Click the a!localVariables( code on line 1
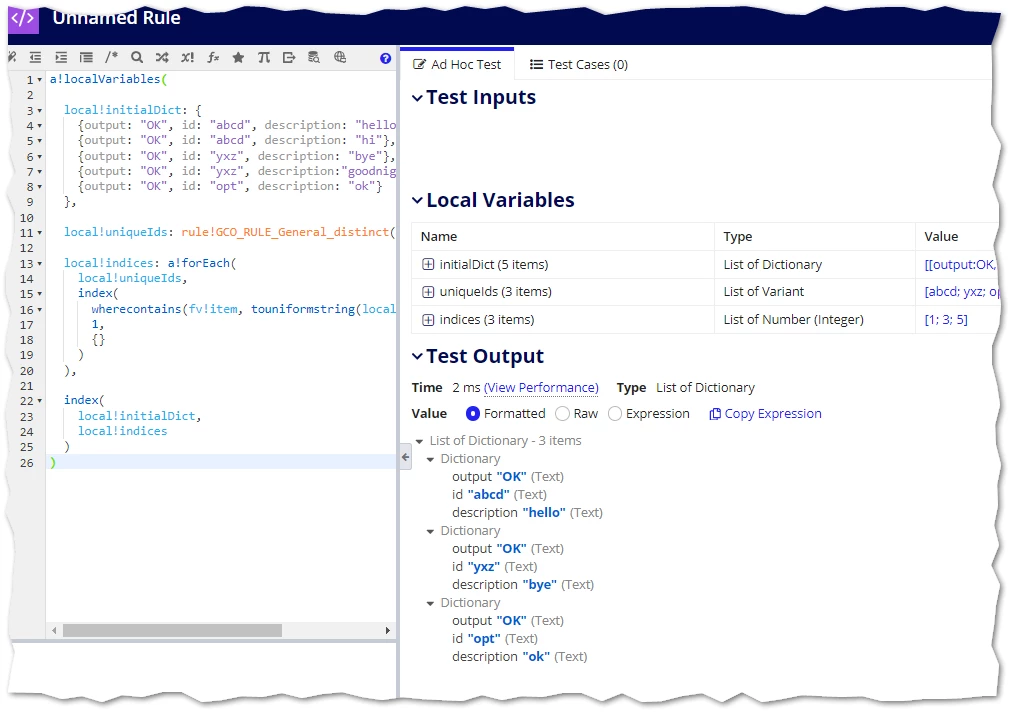Screen dimensions: 1011x712 point(108,79)
